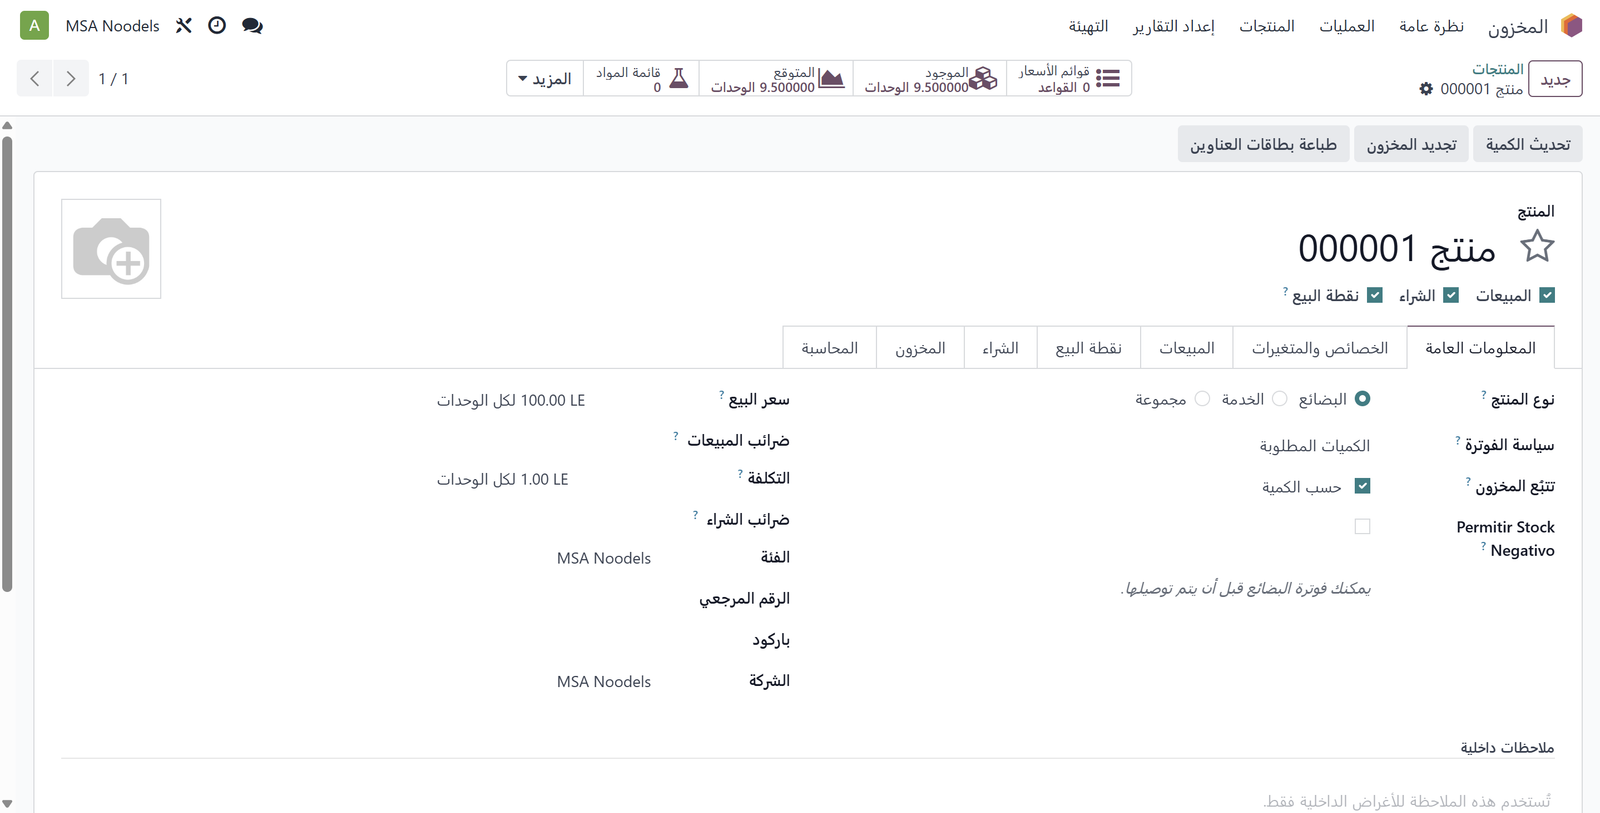The height and width of the screenshot is (813, 1600).
Task: Switch to the الشراء tab
Action: click(1000, 348)
